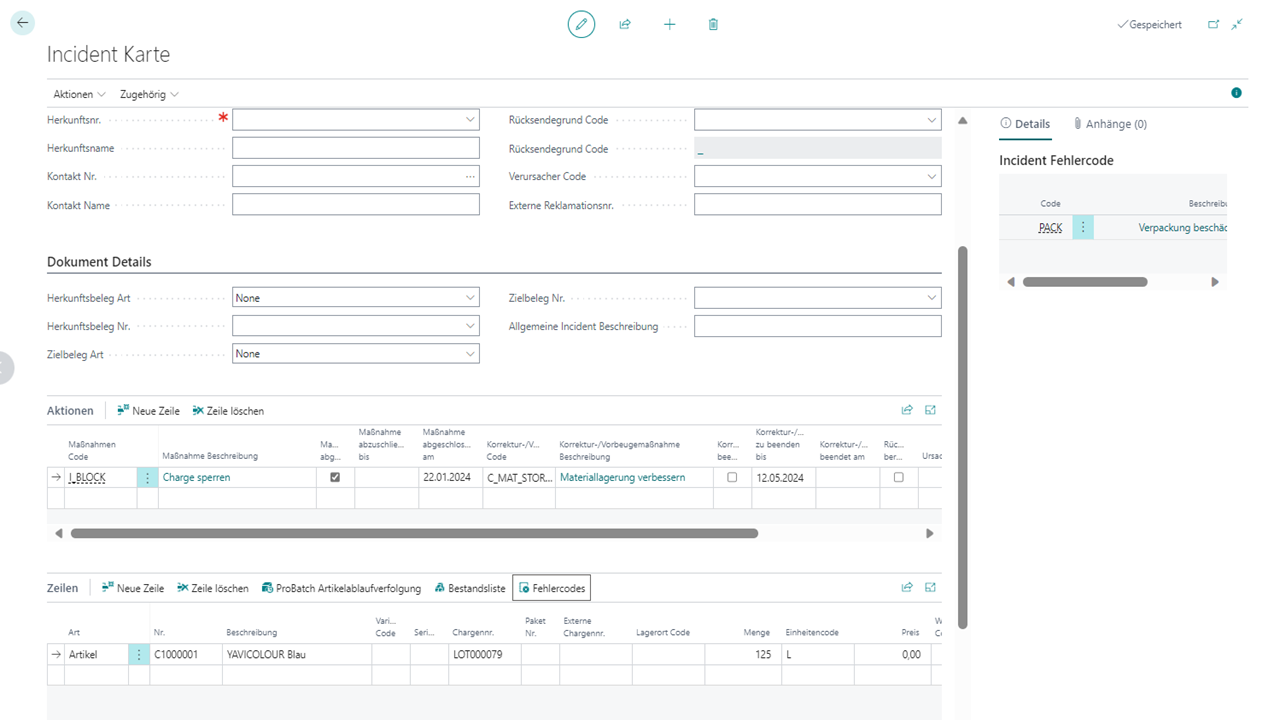This screenshot has height=720, width=1280.
Task: Expand the Aktionen list to full view
Action: (x=931, y=410)
